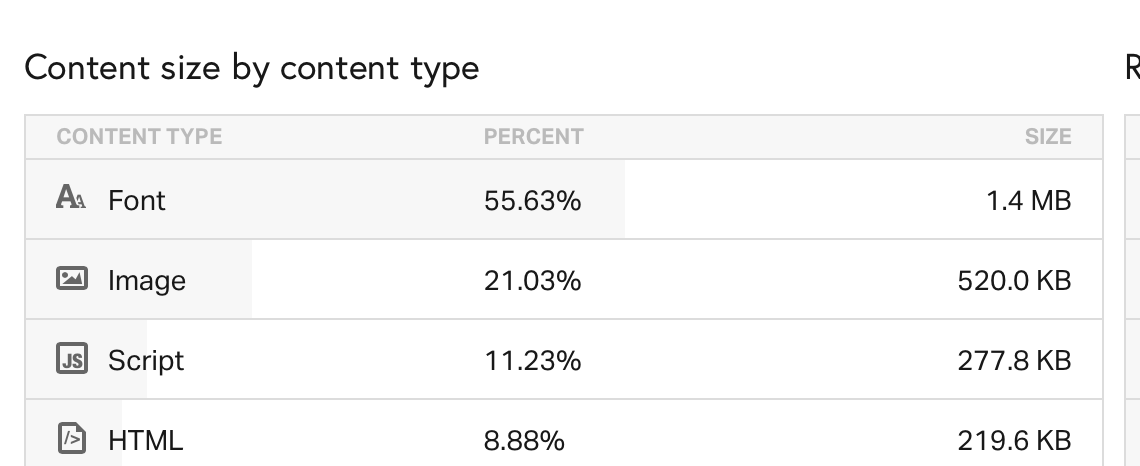Viewport: 1140px width, 466px height.
Task: Click the Content size by content type heading
Action: [x=251, y=68]
